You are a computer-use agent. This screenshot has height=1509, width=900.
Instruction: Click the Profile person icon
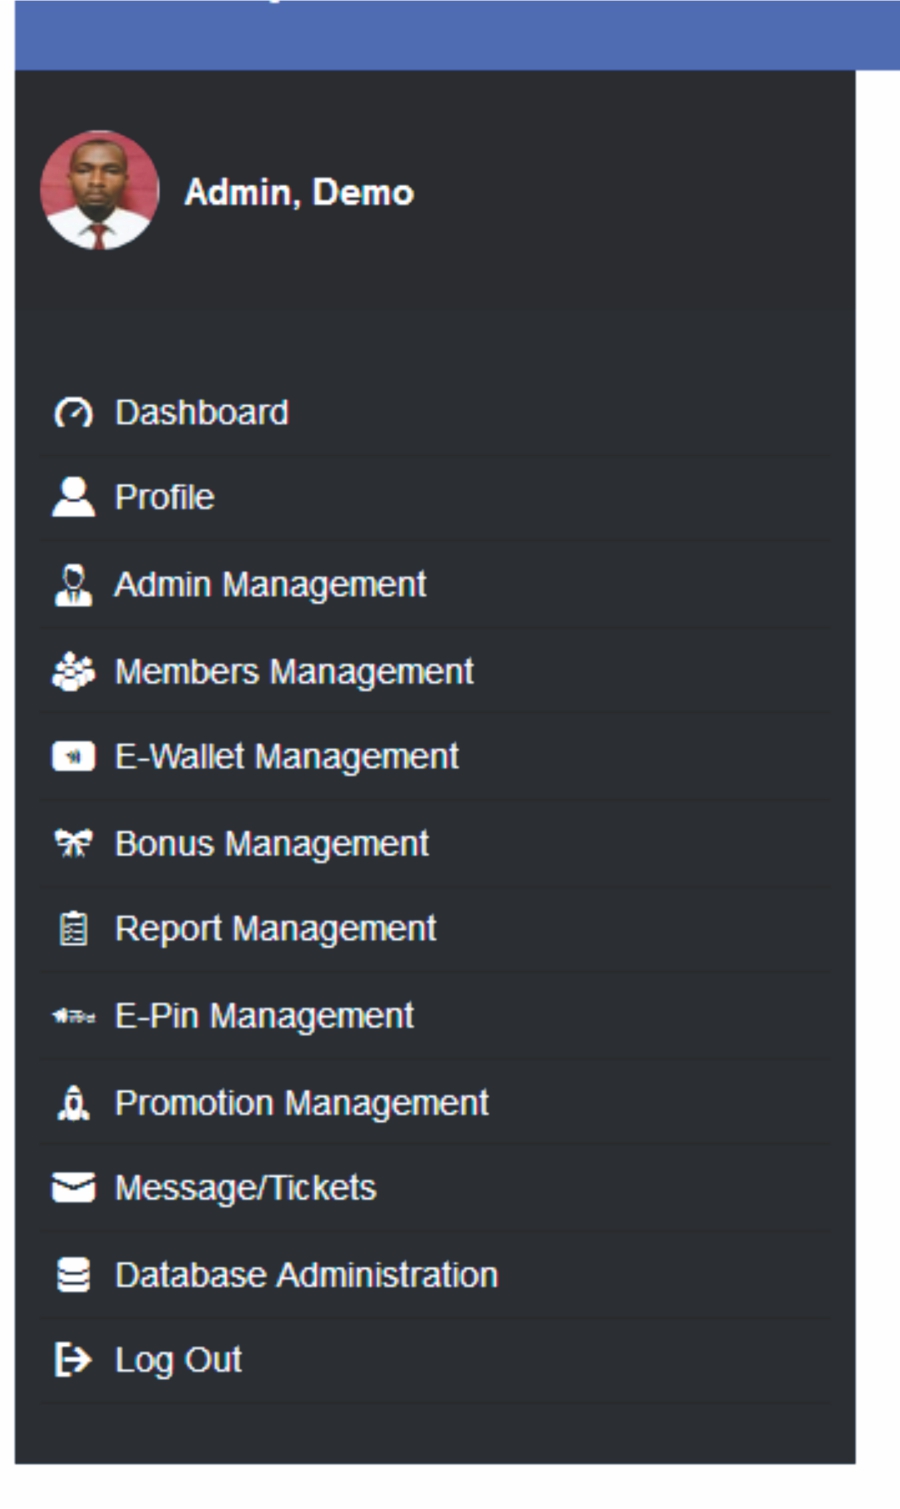[x=73, y=497]
